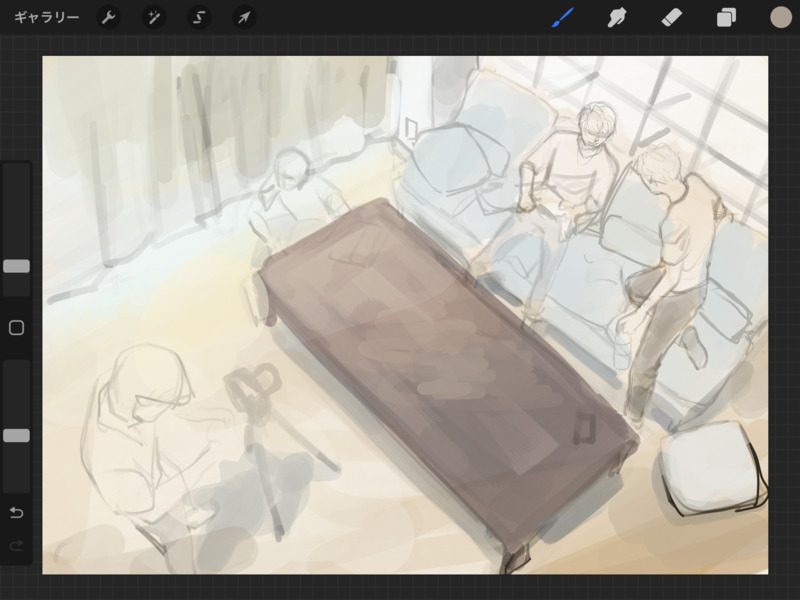Activate the Transform arrow tool
The width and height of the screenshot is (800, 600).
pos(244,17)
